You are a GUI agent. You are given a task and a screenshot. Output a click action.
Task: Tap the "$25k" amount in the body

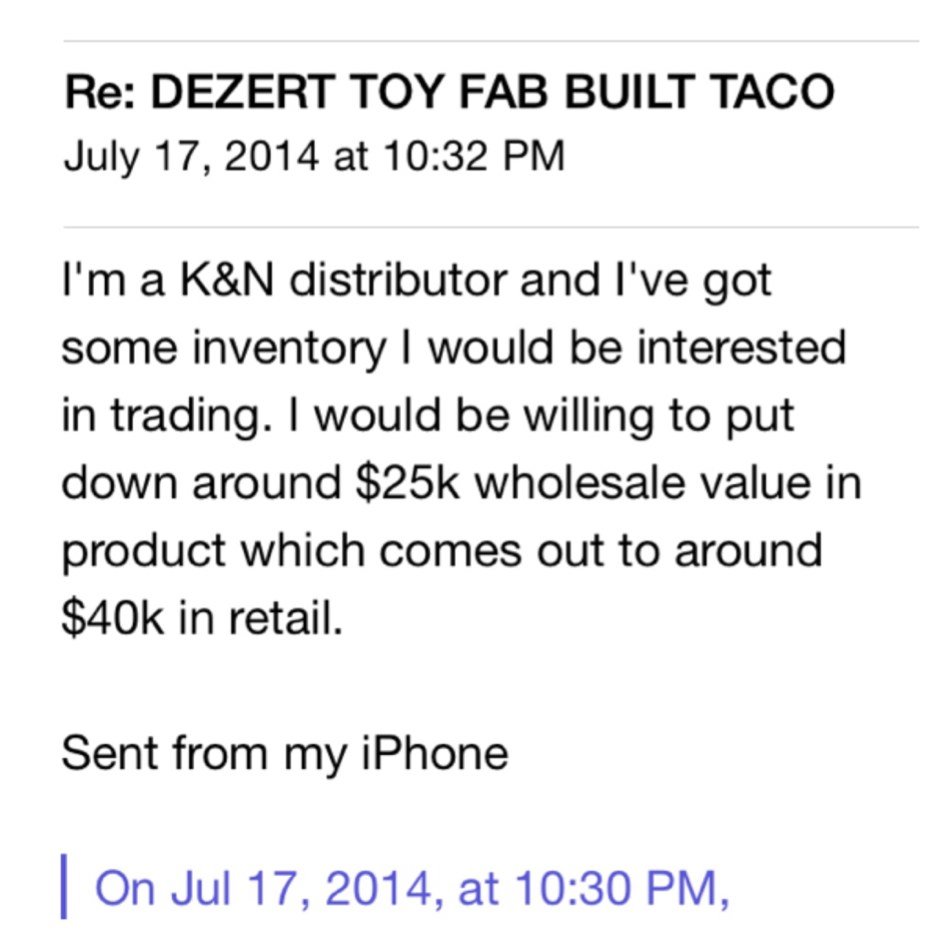click(x=407, y=483)
